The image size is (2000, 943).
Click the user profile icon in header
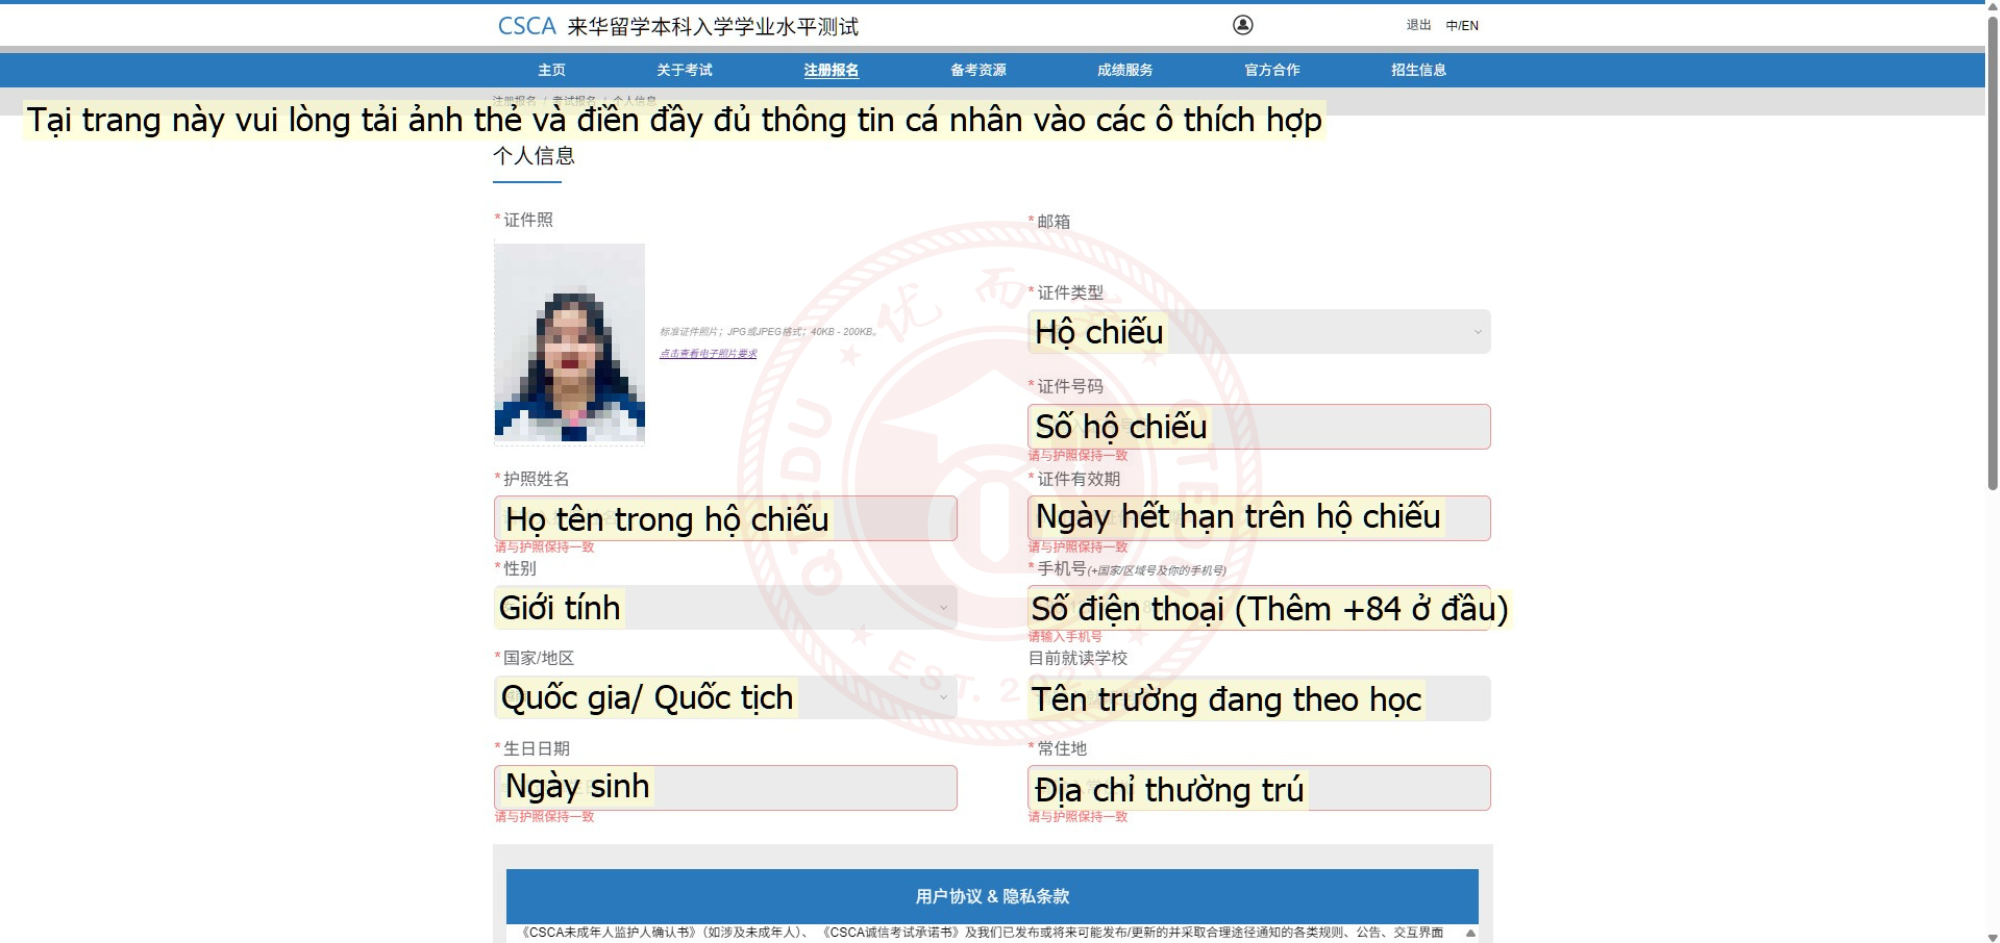tap(1242, 25)
